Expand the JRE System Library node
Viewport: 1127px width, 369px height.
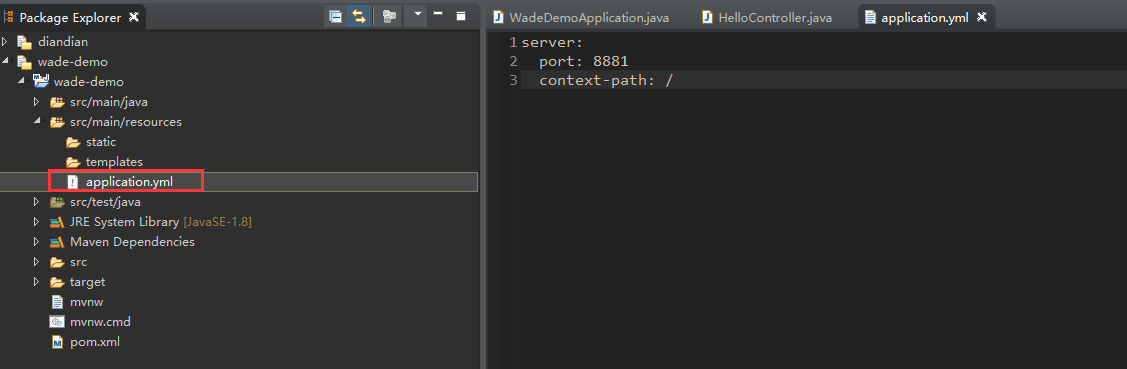(x=37, y=222)
